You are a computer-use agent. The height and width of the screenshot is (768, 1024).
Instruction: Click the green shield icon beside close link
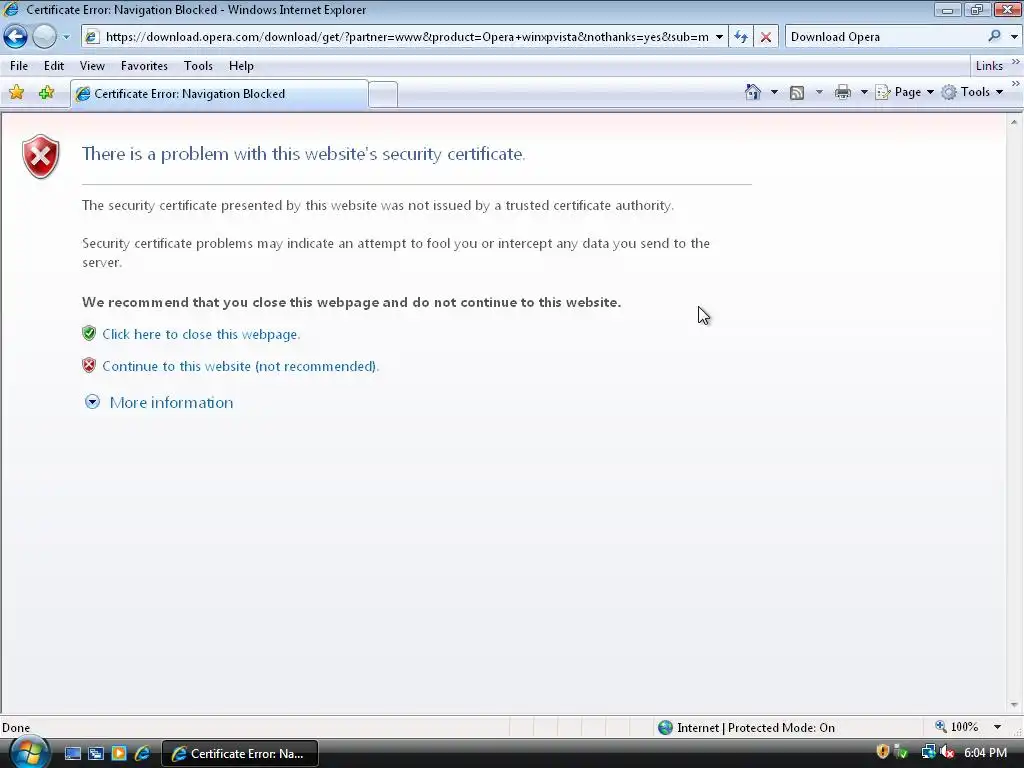[x=89, y=334]
